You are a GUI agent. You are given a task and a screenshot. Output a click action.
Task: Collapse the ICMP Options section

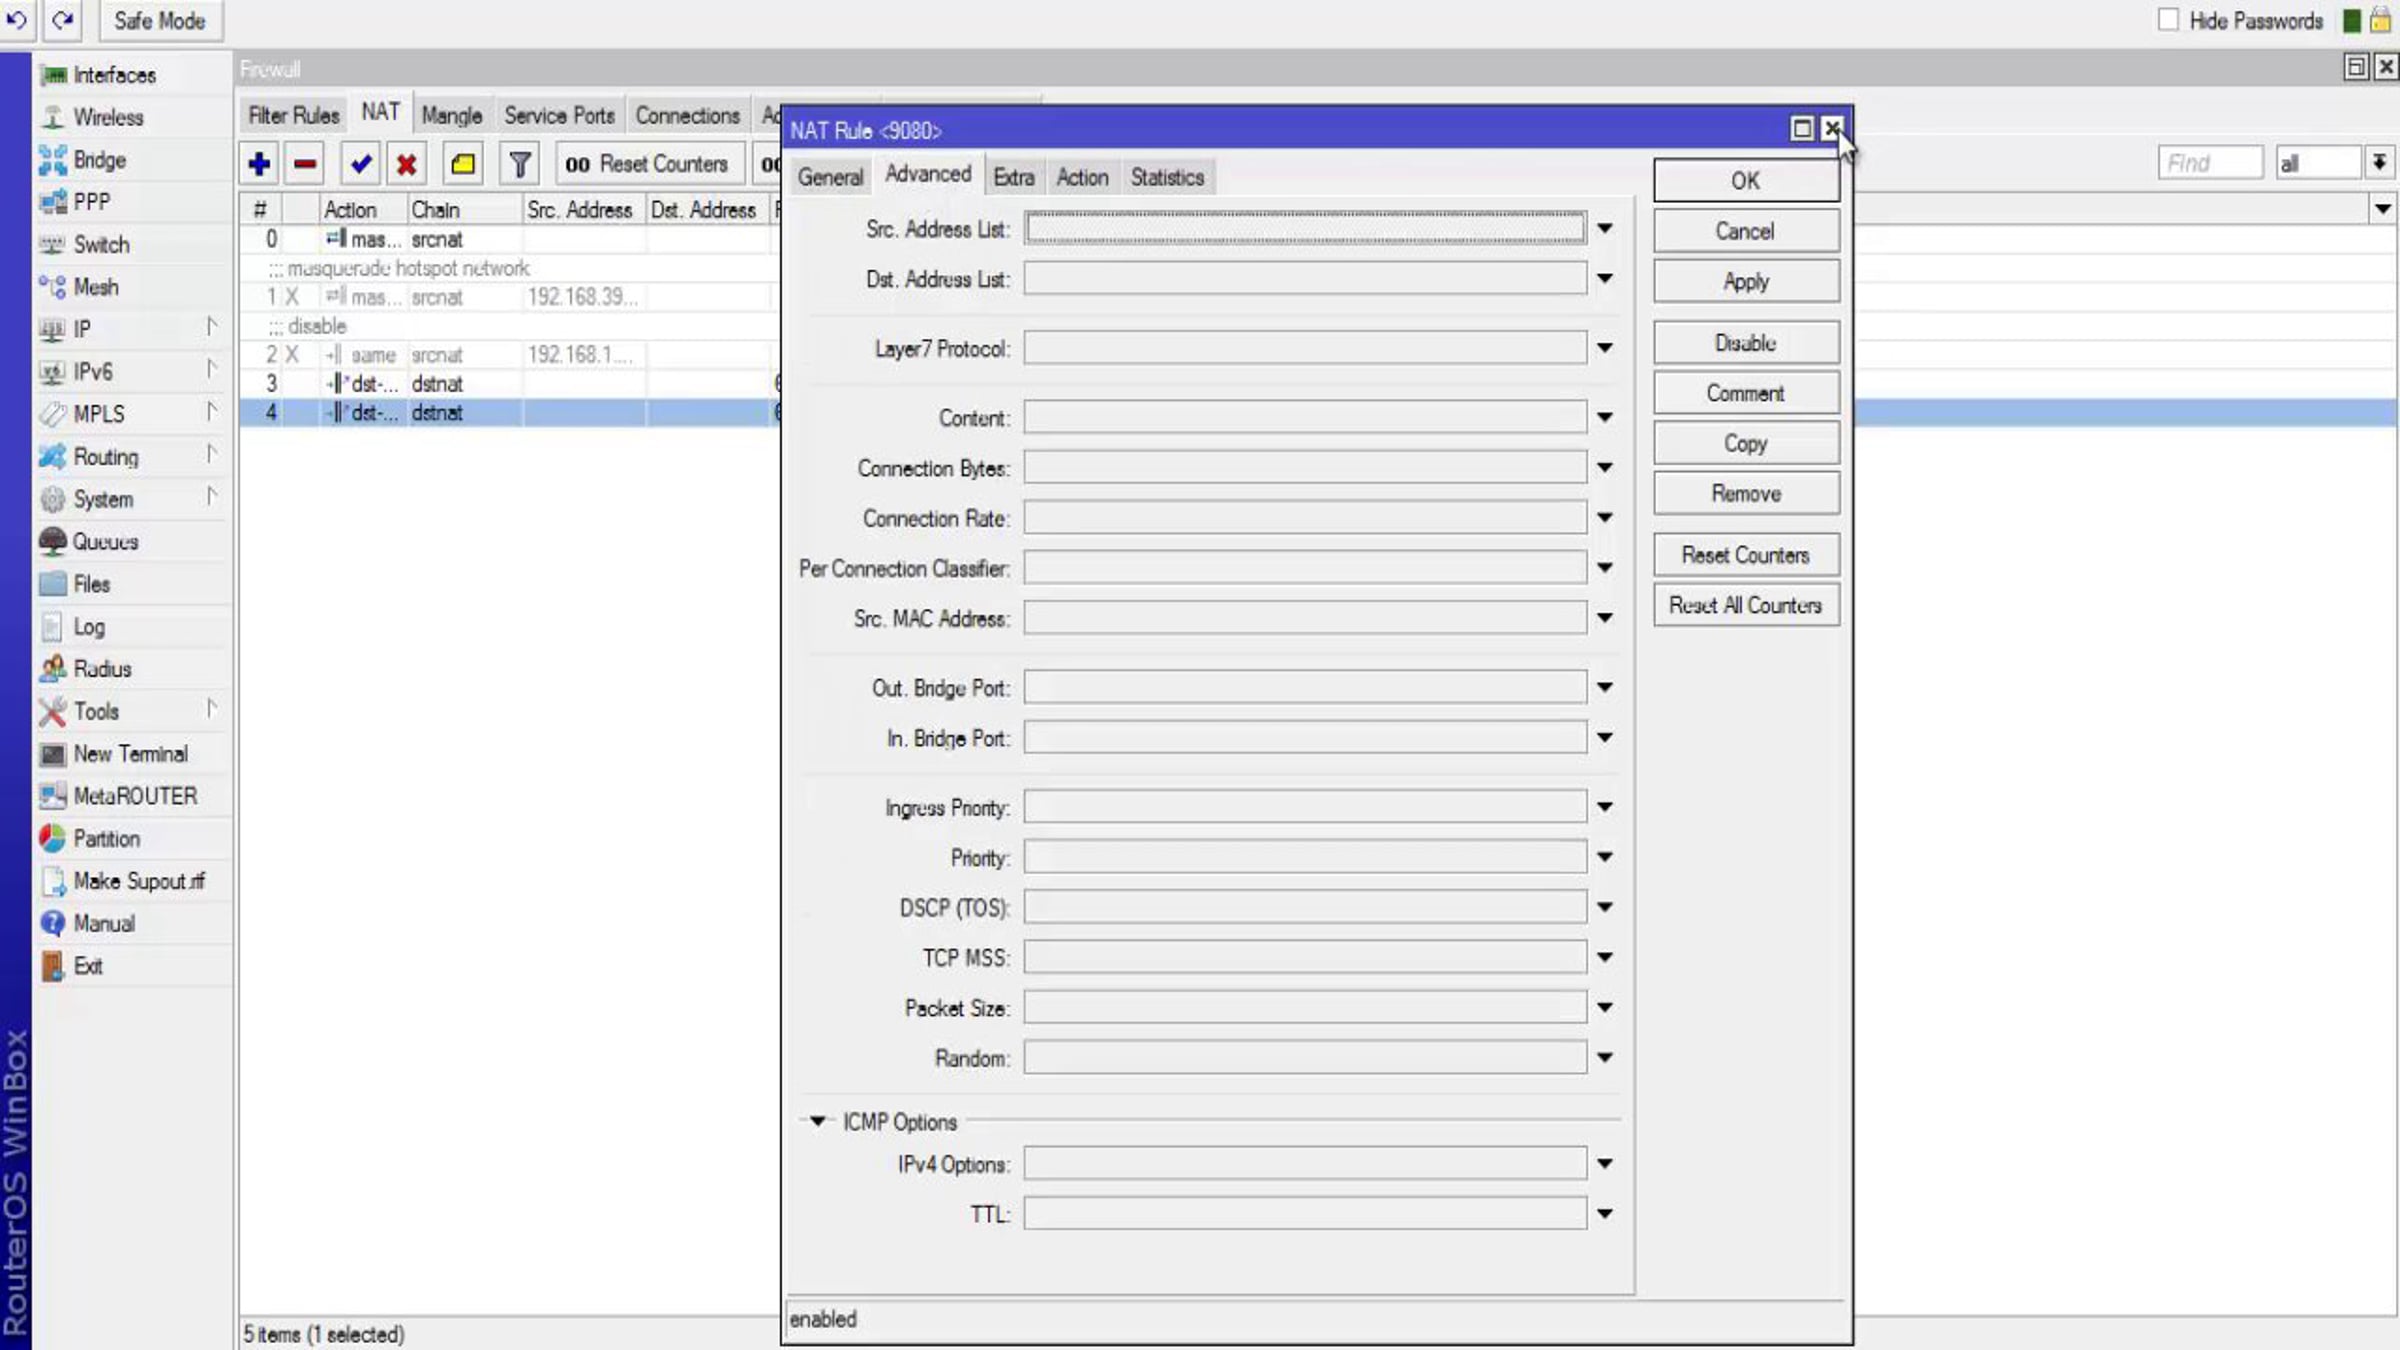[x=818, y=1121]
